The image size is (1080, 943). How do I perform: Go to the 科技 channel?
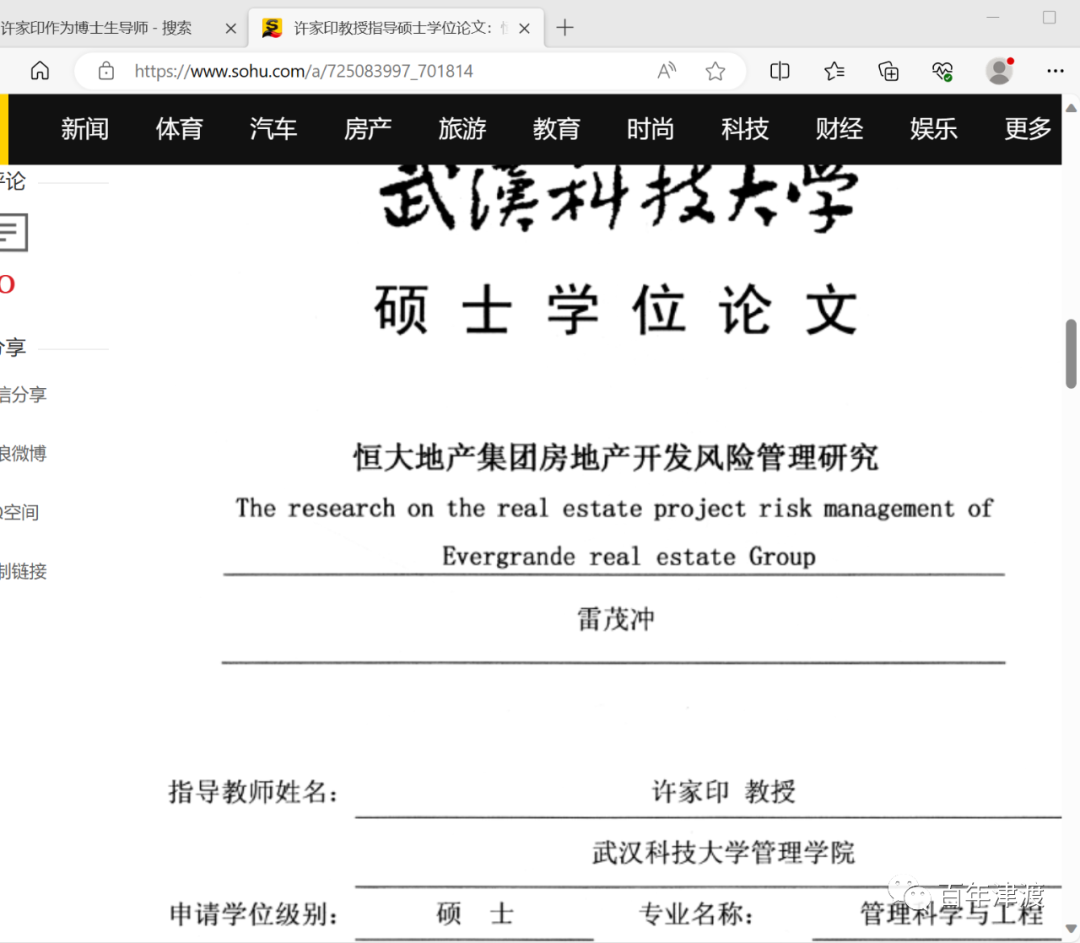(x=745, y=129)
